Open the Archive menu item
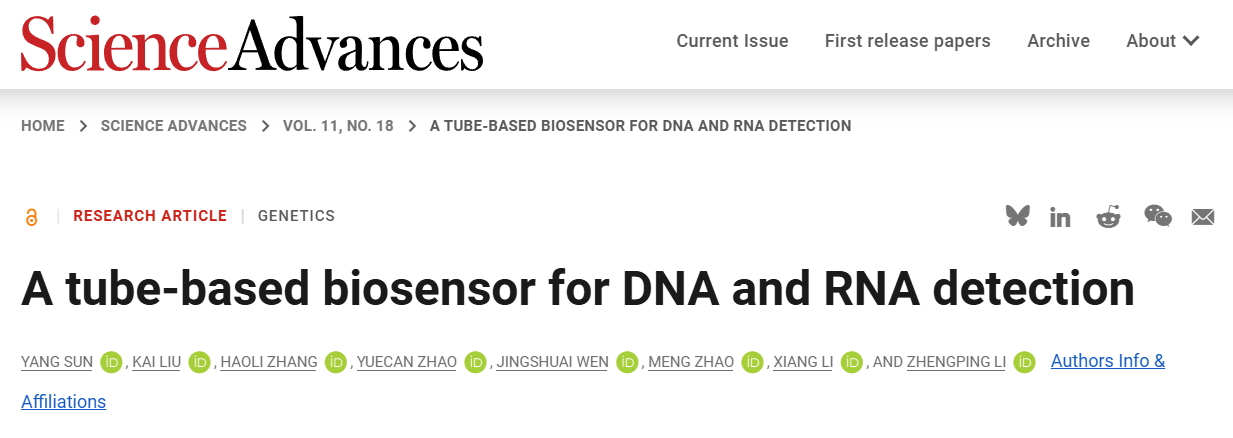This screenshot has width=1233, height=438. [x=1058, y=41]
